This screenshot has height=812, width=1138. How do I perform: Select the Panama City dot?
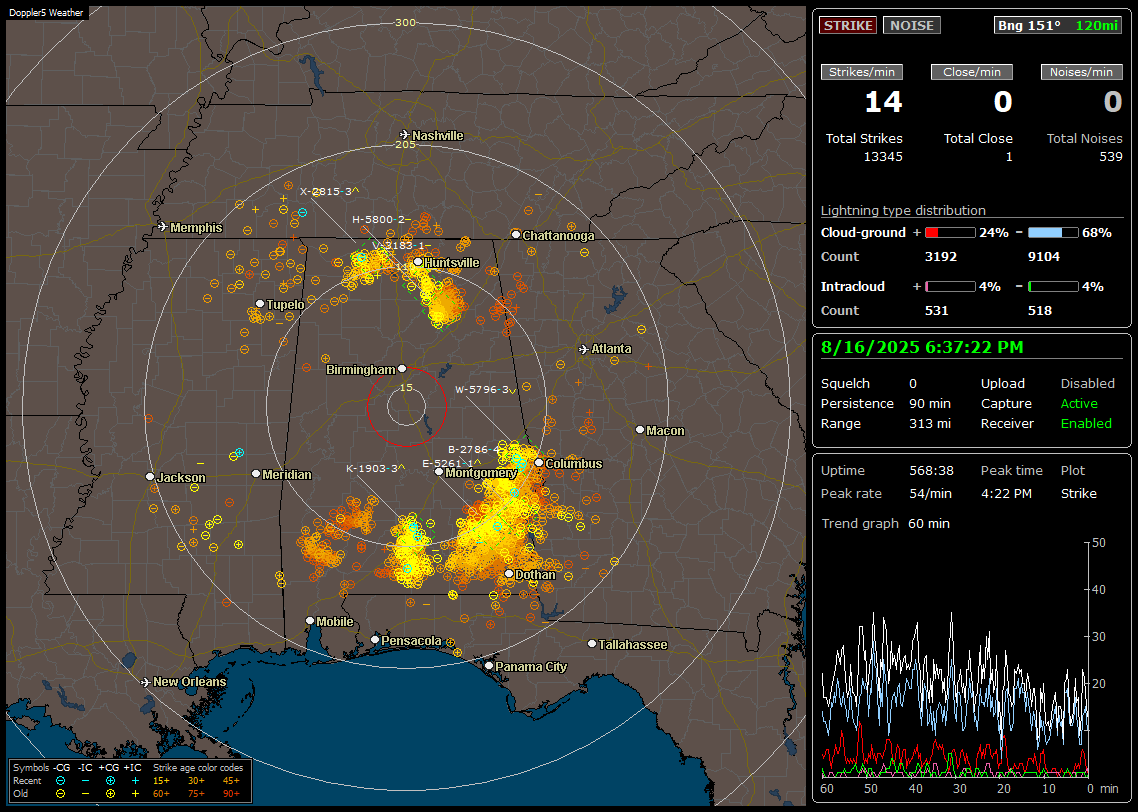[489, 665]
